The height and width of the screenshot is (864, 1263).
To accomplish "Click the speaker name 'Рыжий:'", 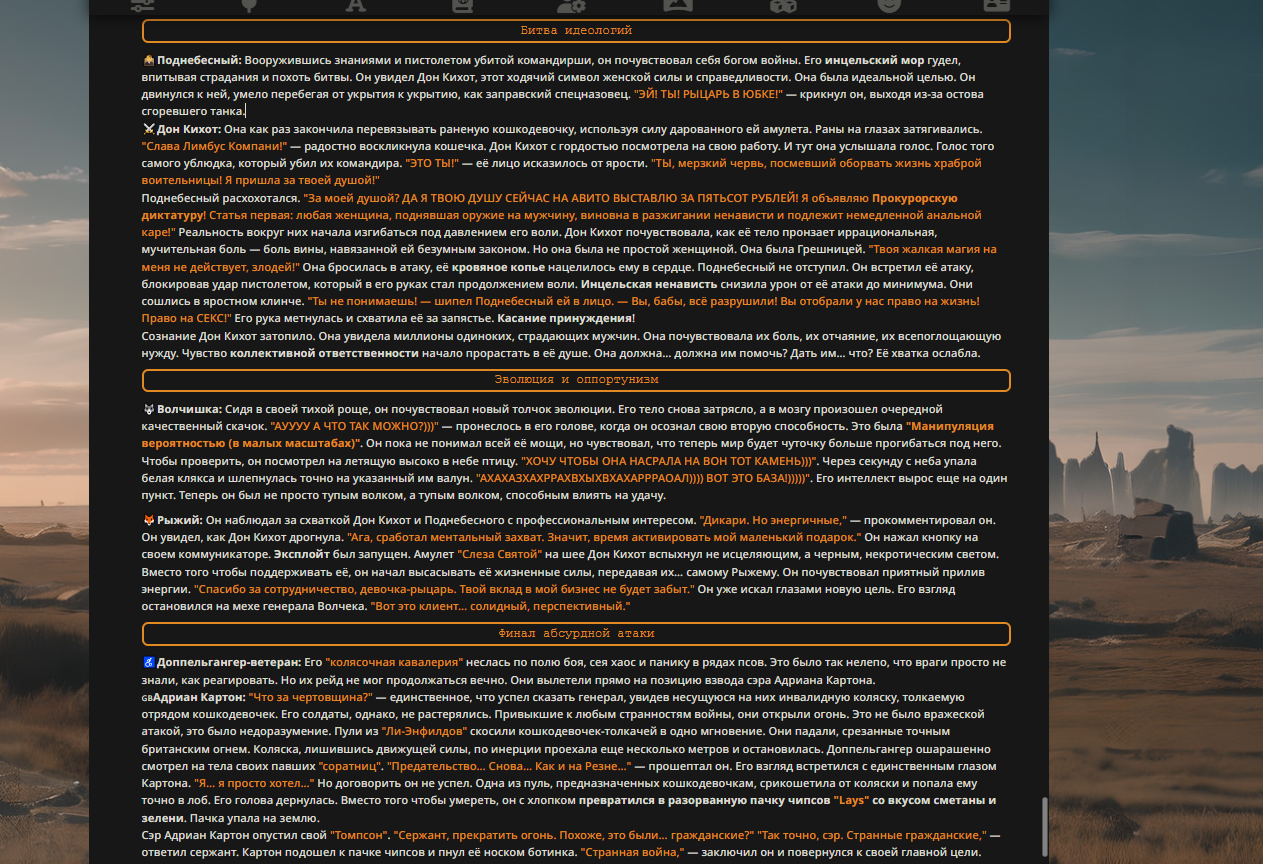I will (x=180, y=520).
